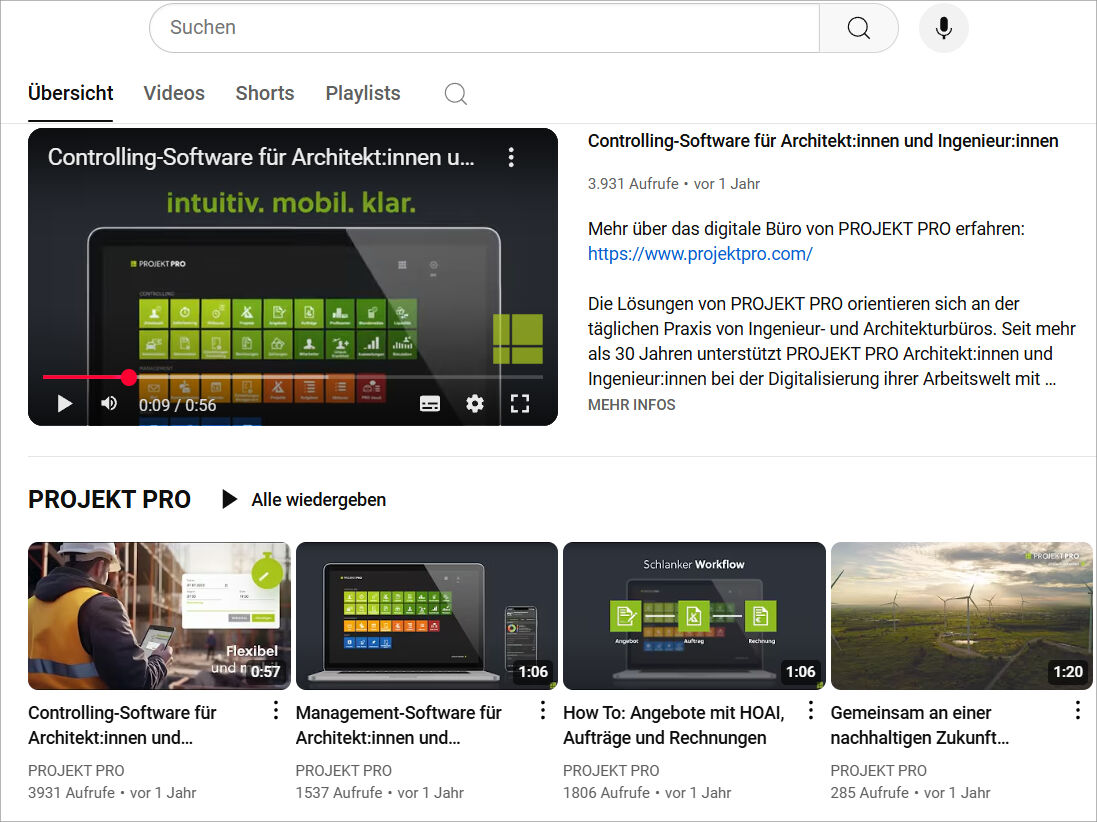Click PROJEKT PRO channel under Management-Software card
The image size is (1097, 822).
tap(344, 770)
